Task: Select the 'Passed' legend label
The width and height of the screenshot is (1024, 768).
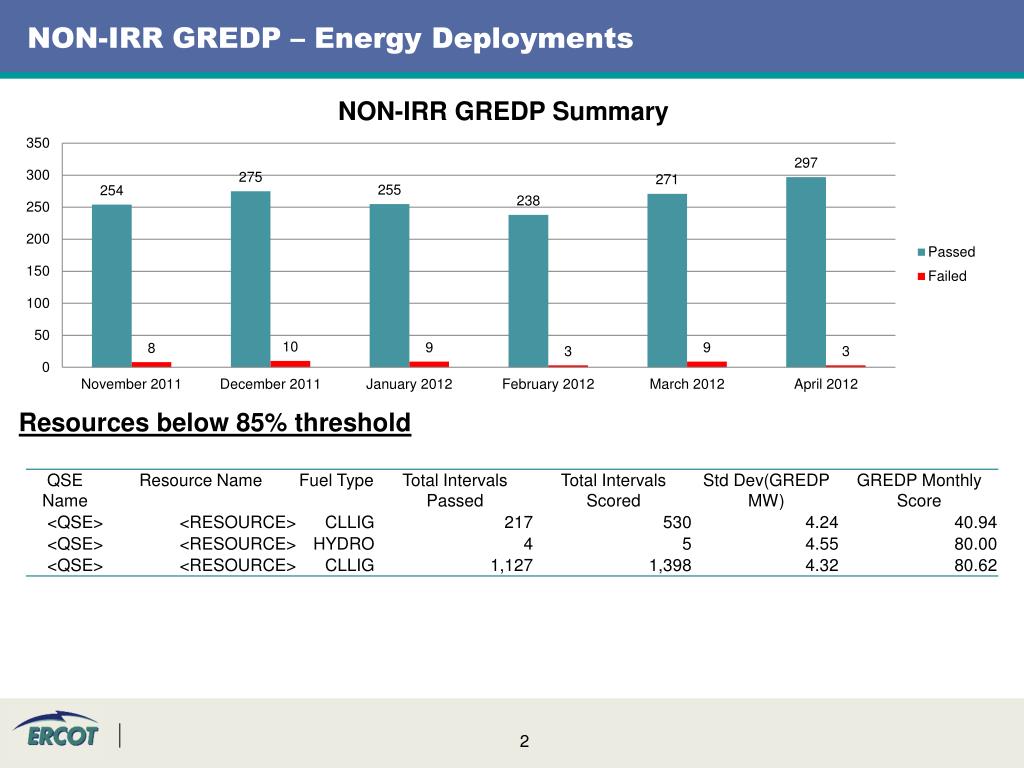Action: [951, 252]
